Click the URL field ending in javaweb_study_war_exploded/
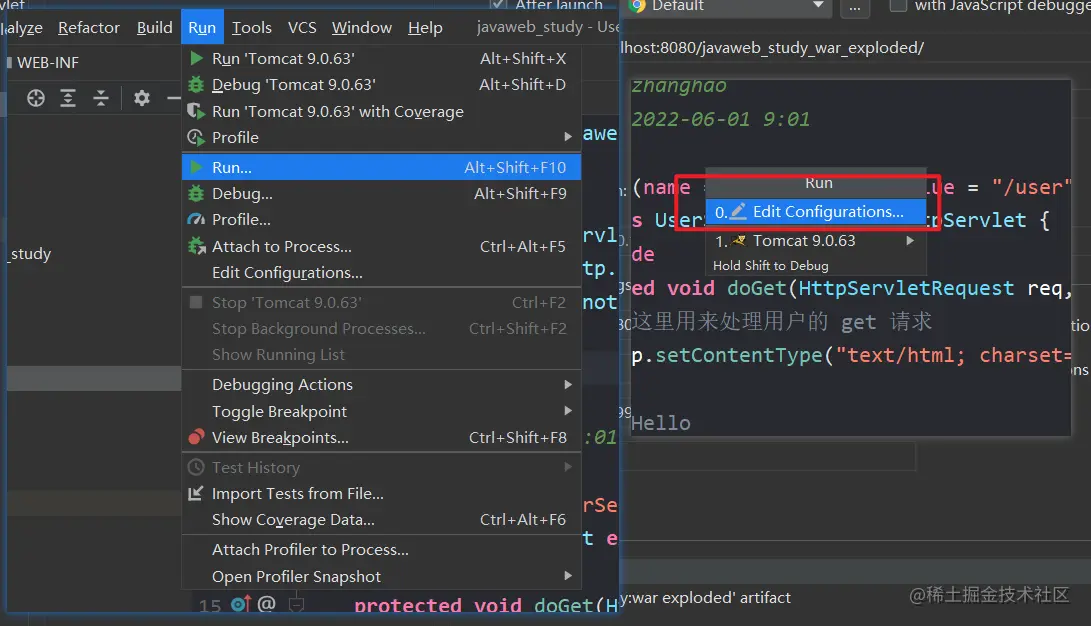1091x626 pixels. click(x=772, y=47)
